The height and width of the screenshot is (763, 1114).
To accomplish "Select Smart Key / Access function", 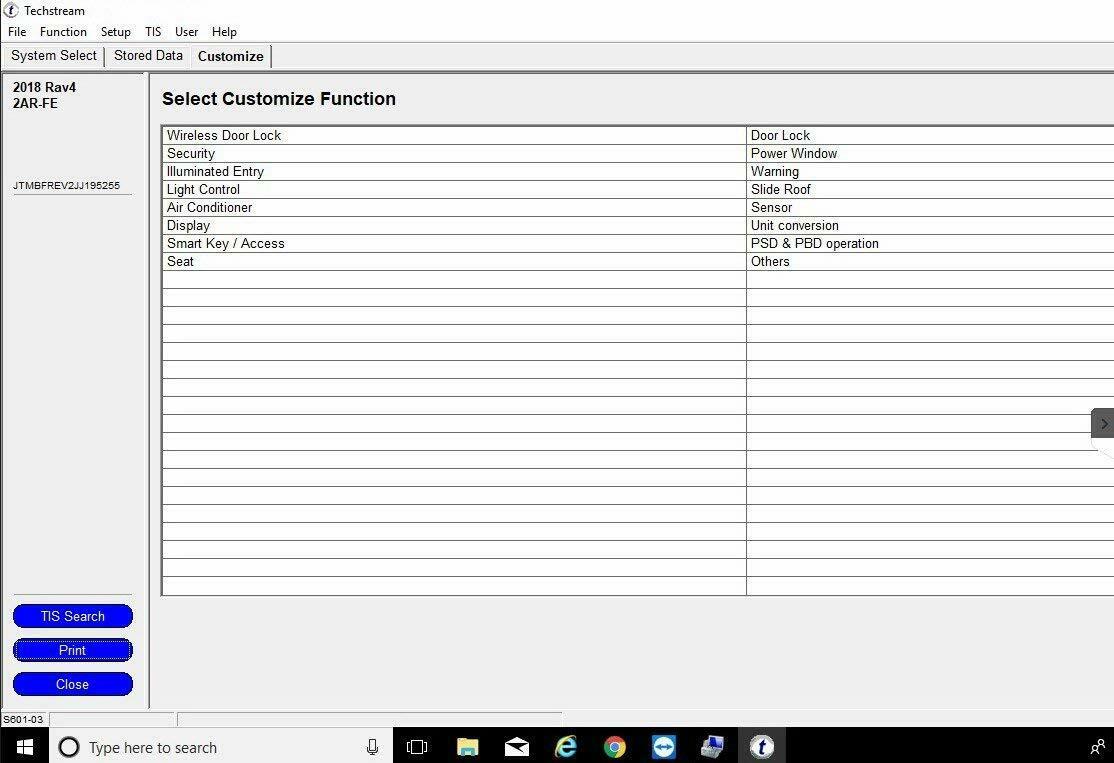I will point(454,244).
